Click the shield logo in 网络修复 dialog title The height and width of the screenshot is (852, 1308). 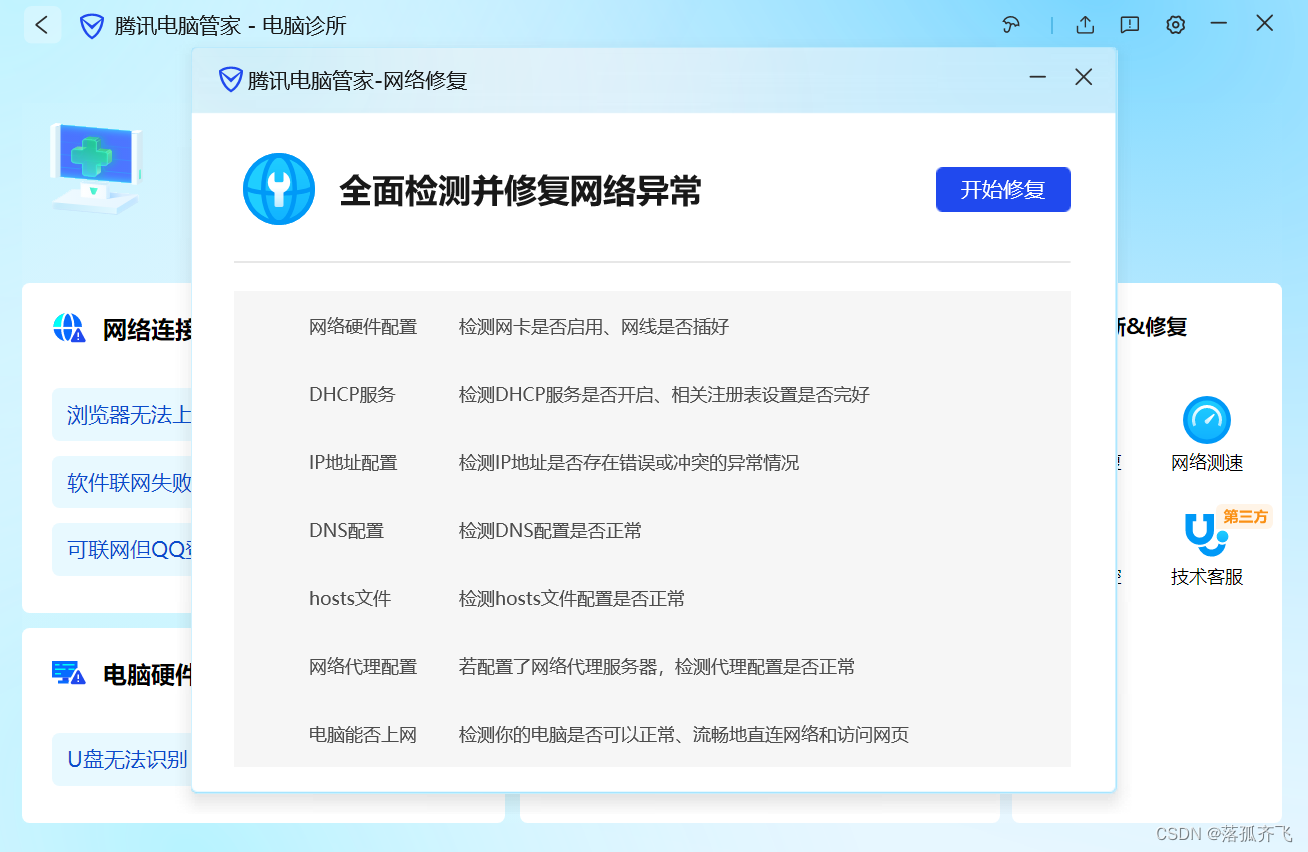tap(231, 80)
